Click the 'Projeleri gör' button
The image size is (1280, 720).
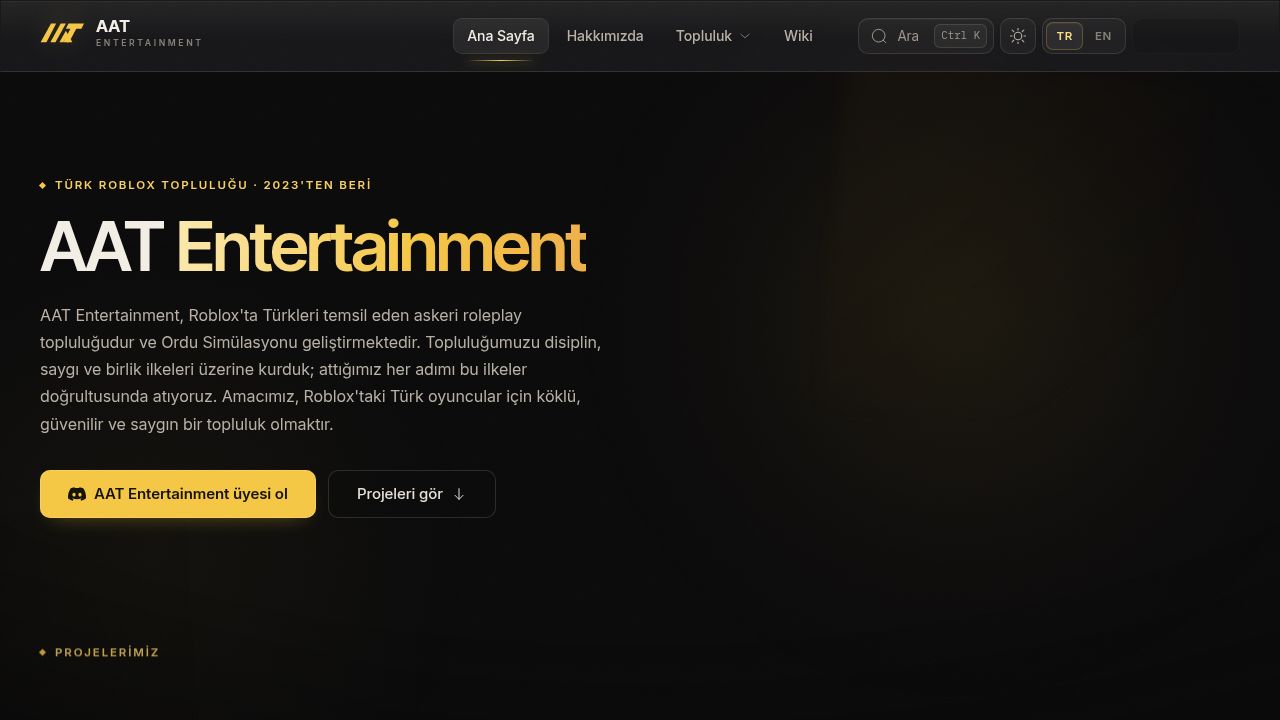click(412, 494)
